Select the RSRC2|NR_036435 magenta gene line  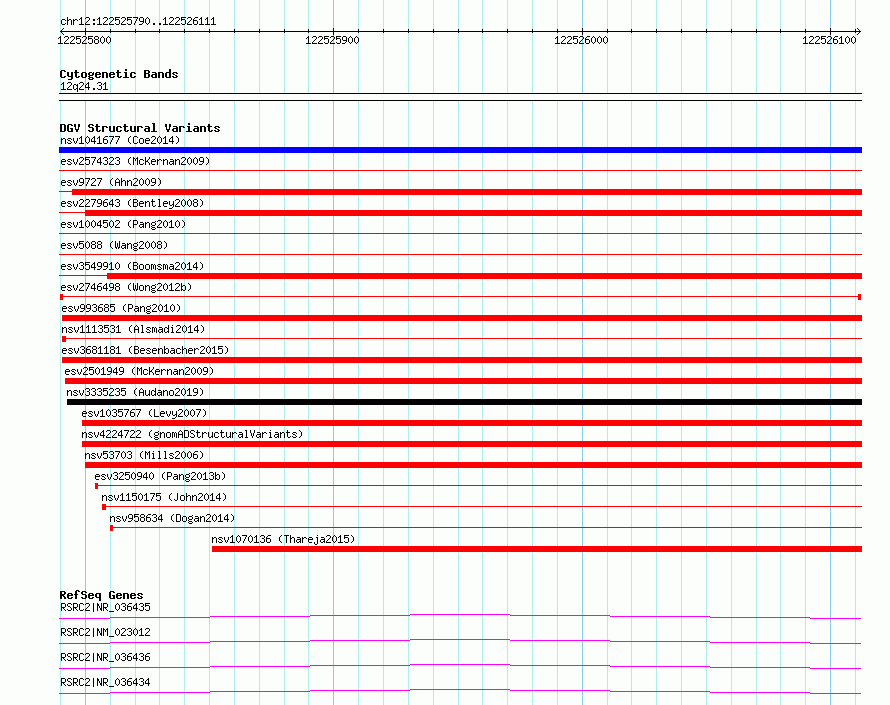pos(460,616)
